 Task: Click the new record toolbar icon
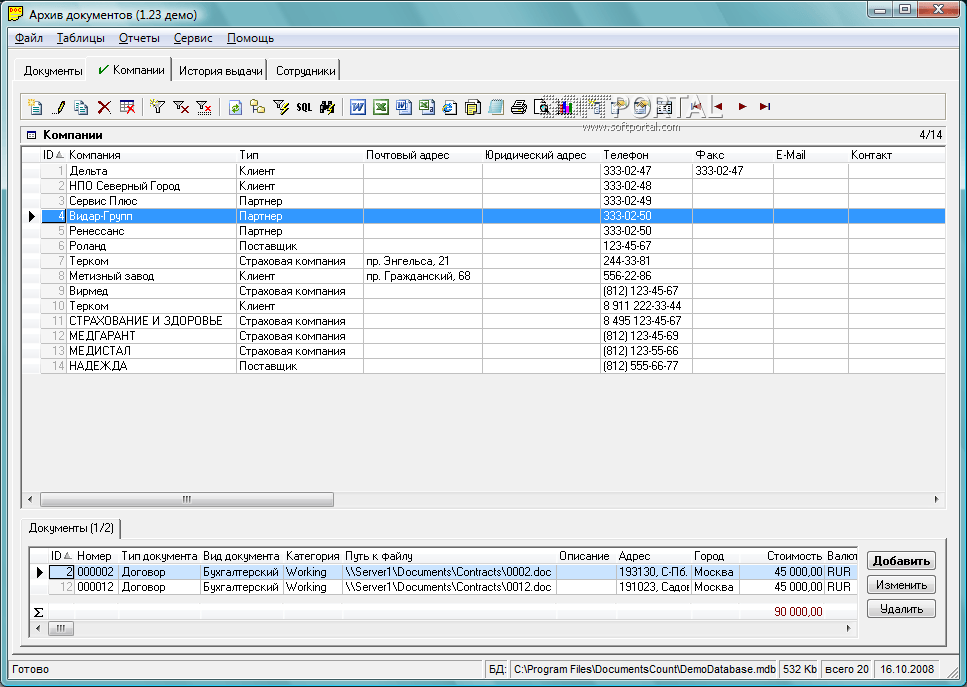pos(35,107)
